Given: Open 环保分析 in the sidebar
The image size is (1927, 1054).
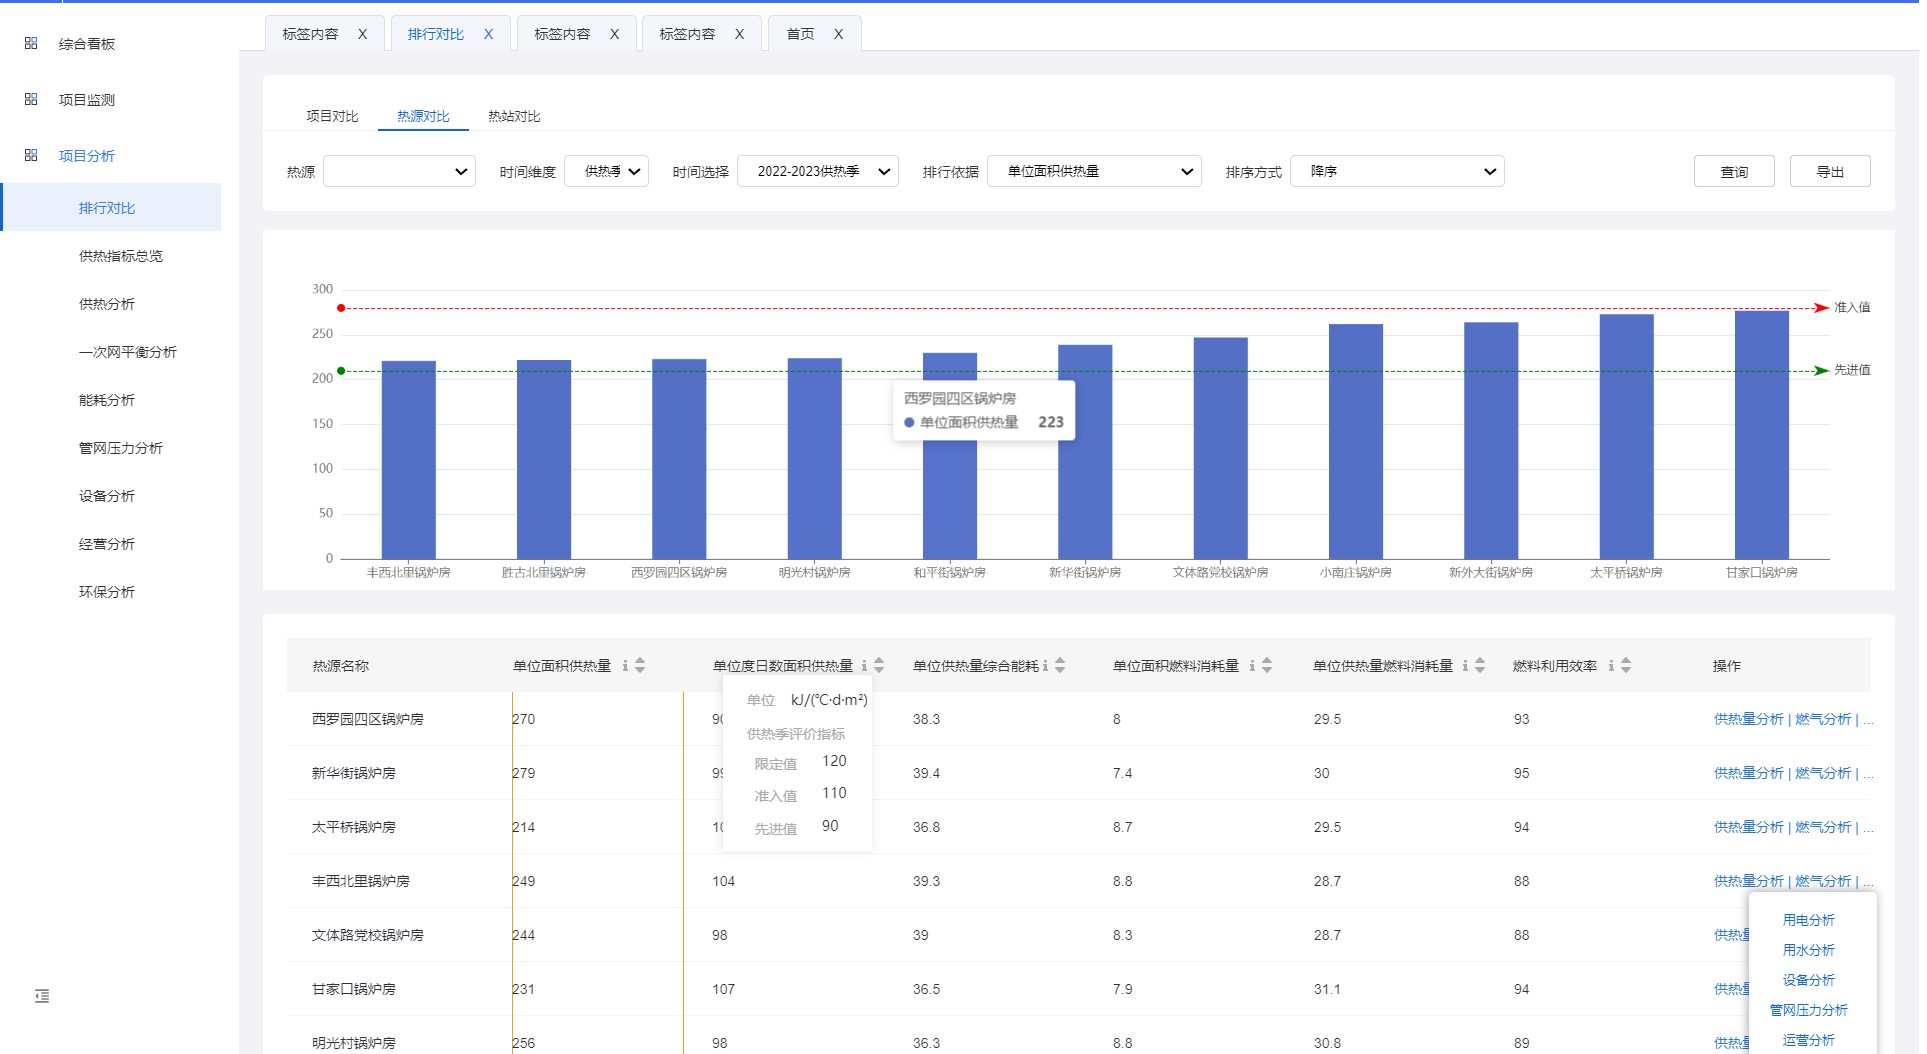Looking at the screenshot, I should [107, 592].
